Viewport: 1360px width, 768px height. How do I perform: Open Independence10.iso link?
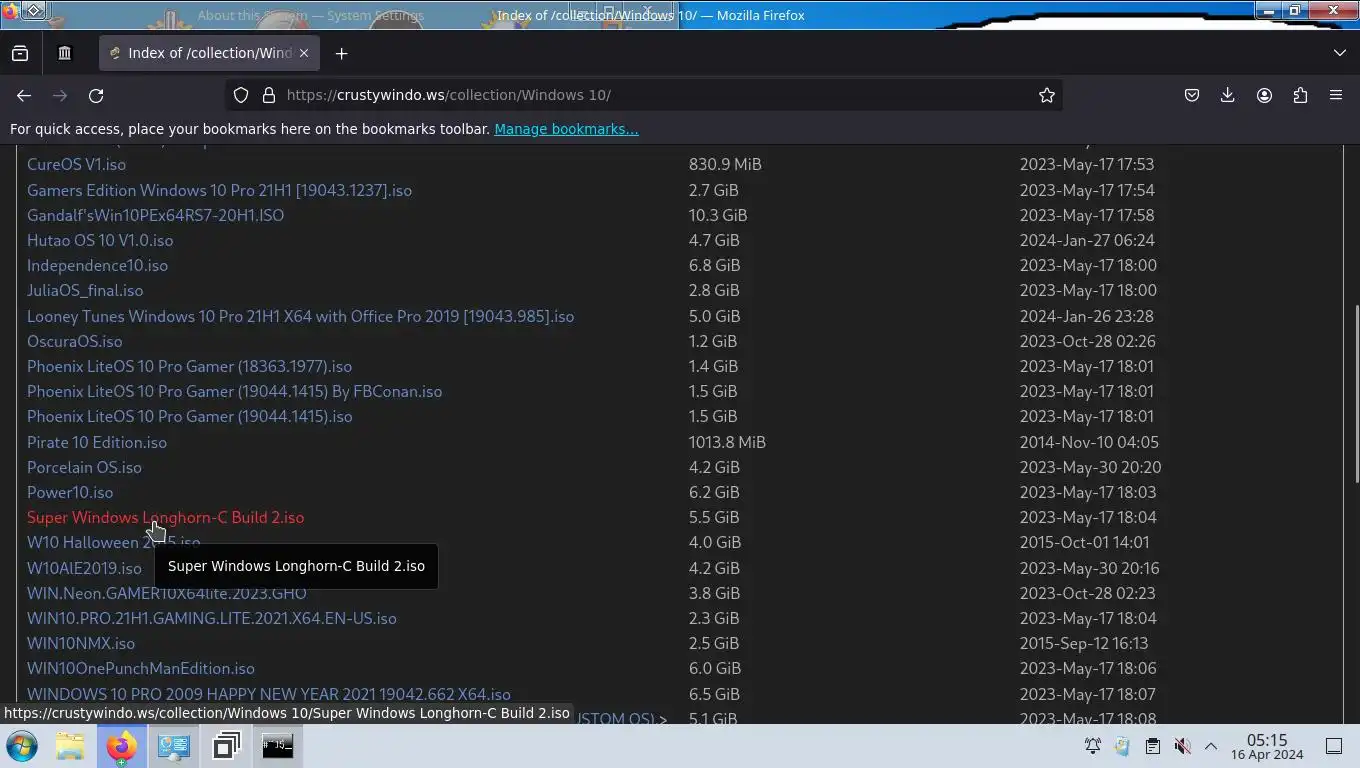click(x=97, y=265)
